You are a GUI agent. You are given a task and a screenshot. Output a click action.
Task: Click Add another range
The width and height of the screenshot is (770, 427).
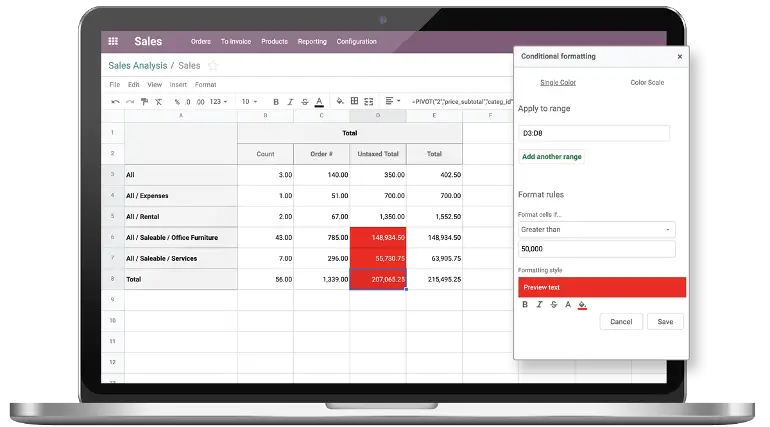click(x=551, y=157)
